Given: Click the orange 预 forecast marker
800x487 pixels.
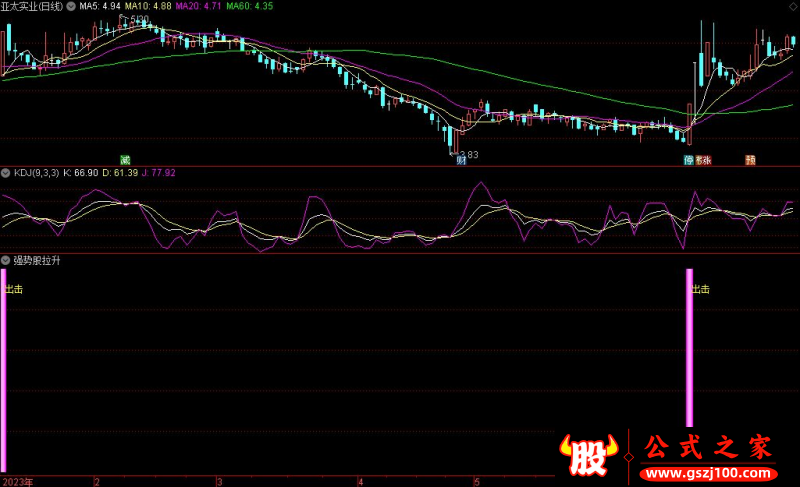Looking at the screenshot, I should (749, 159).
